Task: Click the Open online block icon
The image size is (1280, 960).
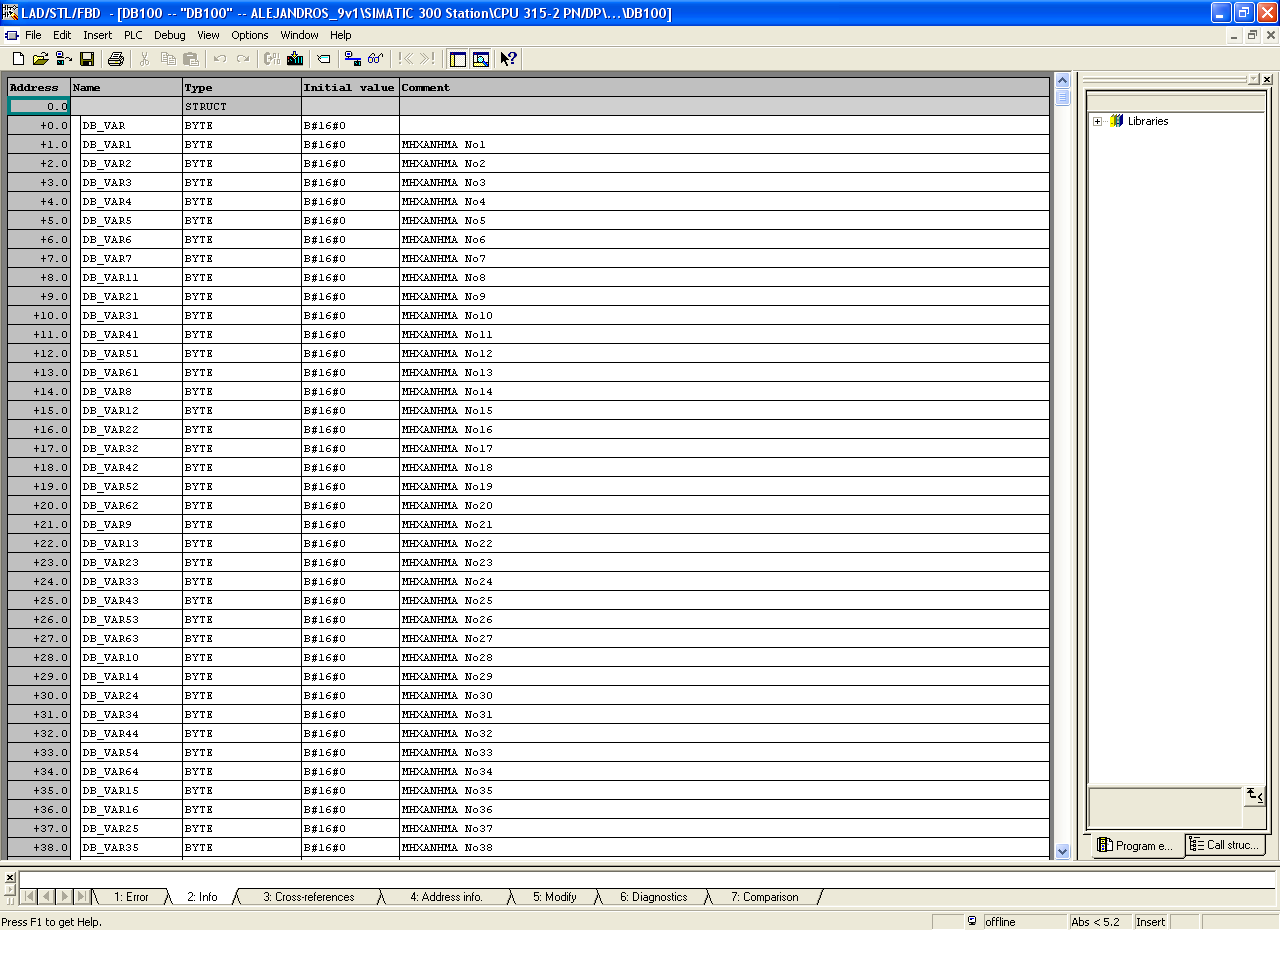Action: (64, 59)
